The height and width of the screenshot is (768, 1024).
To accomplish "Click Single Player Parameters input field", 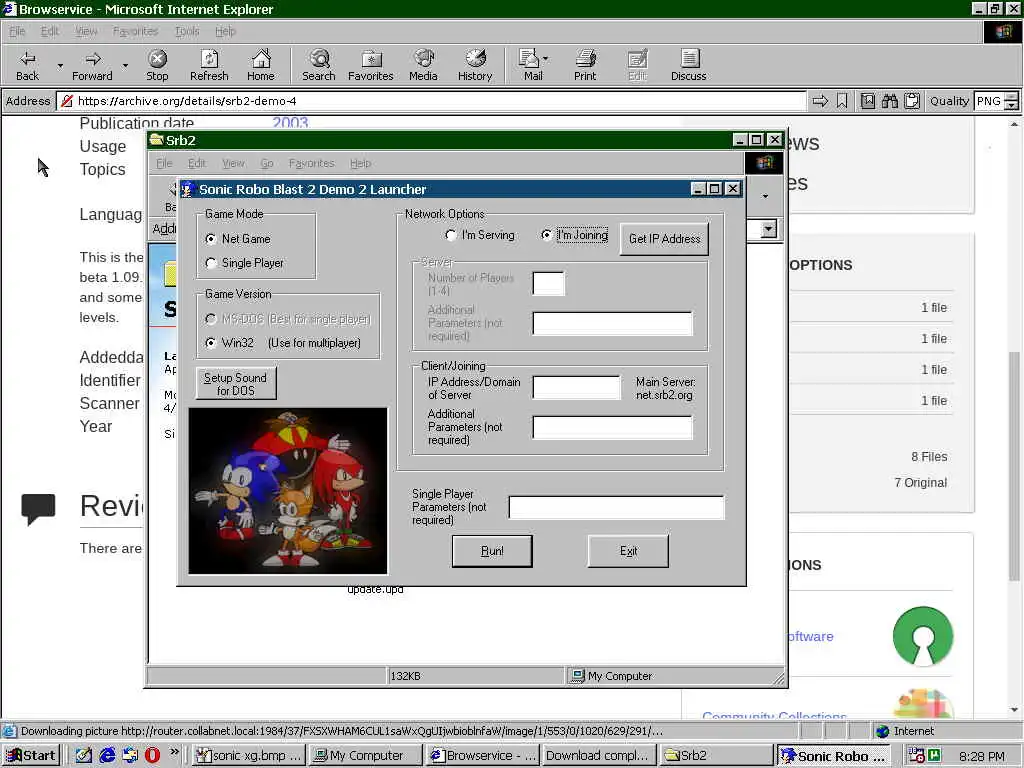I will pos(616,507).
